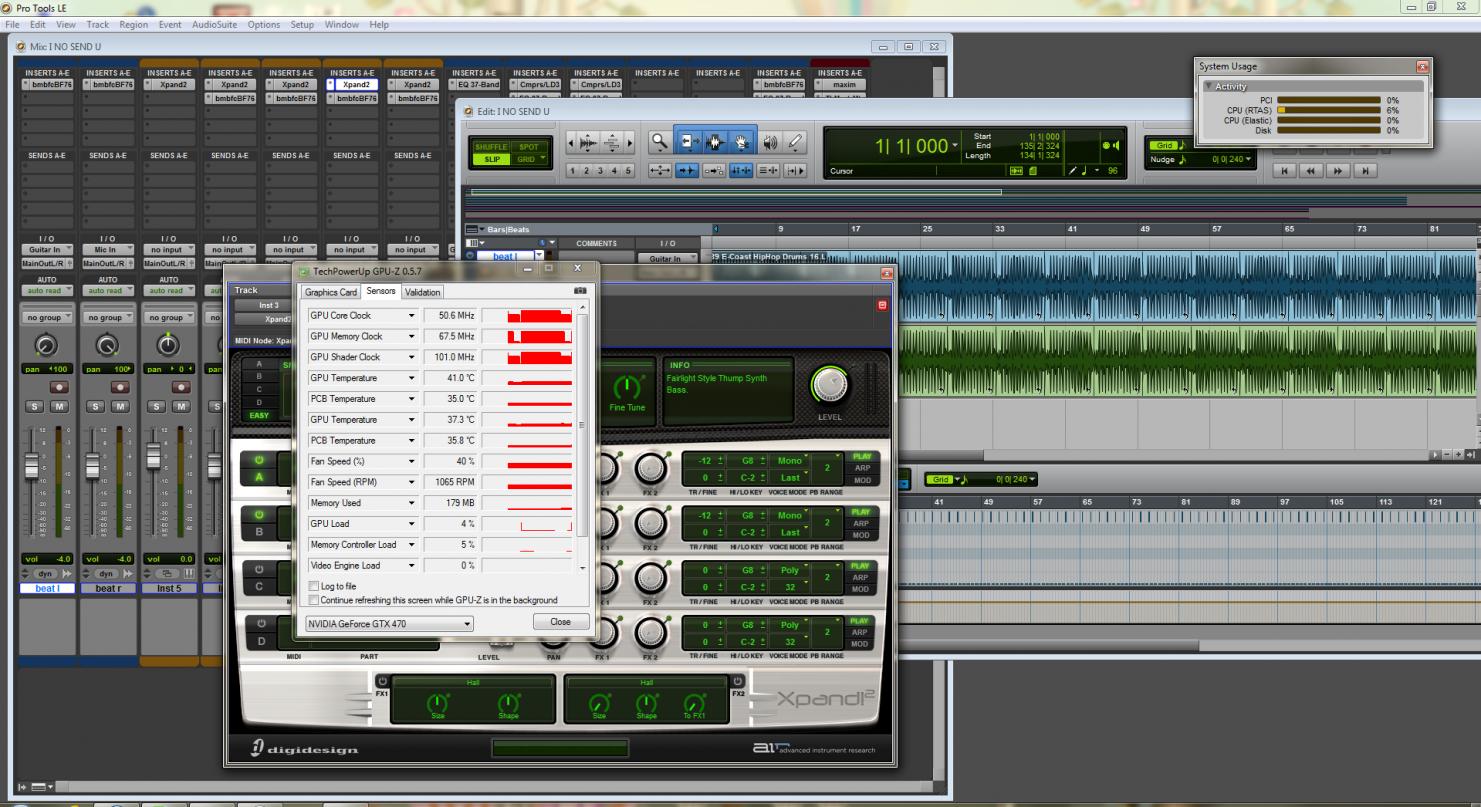
Task: Select SPOT edit mode
Action: coord(528,147)
